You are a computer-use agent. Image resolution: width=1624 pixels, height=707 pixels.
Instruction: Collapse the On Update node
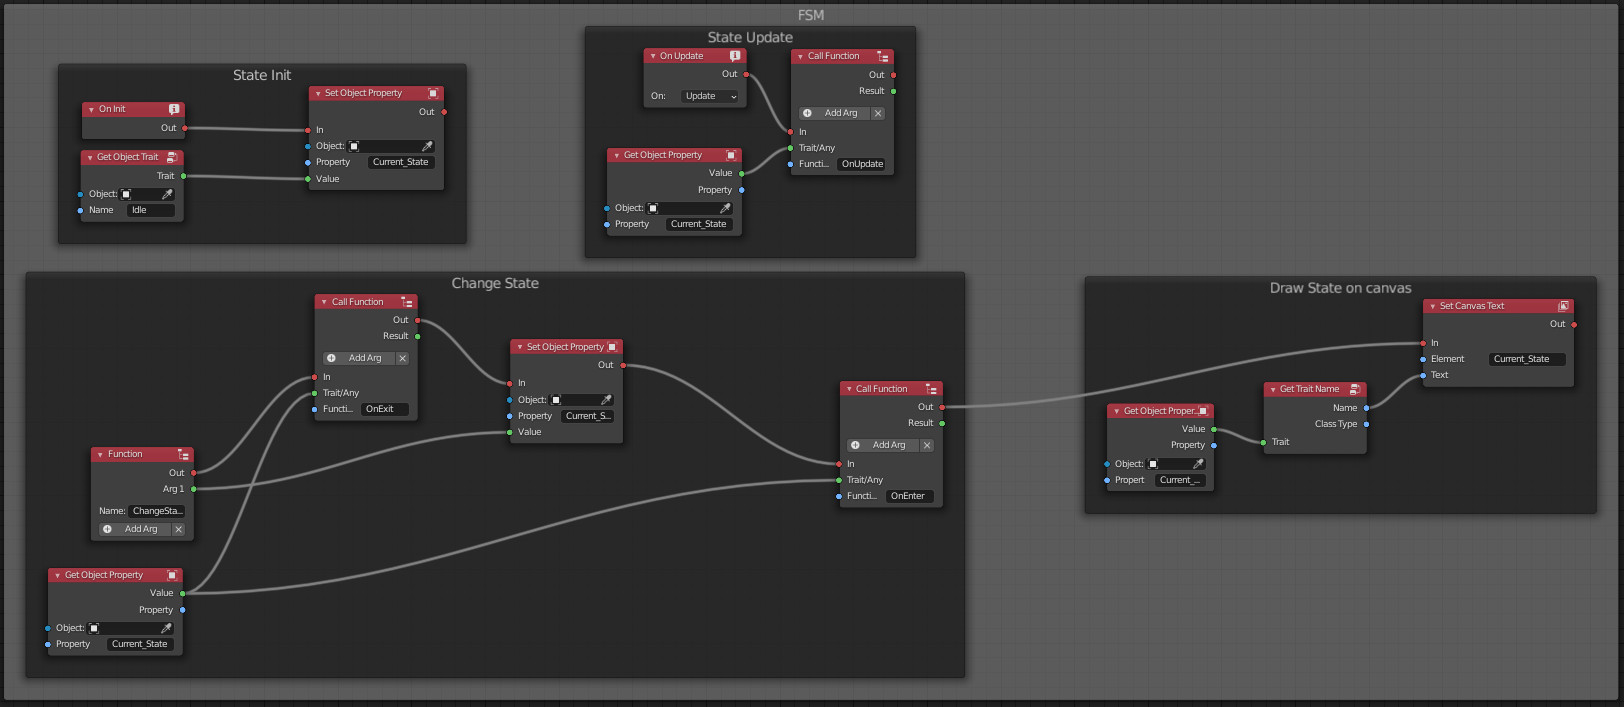point(652,57)
